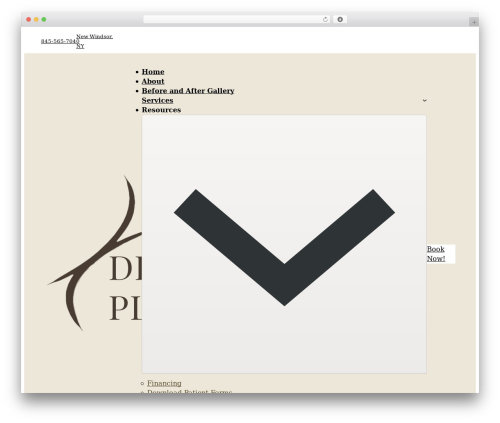Open the New Windsor, NY location link
This screenshot has height=423, width=500.
pos(94,41)
